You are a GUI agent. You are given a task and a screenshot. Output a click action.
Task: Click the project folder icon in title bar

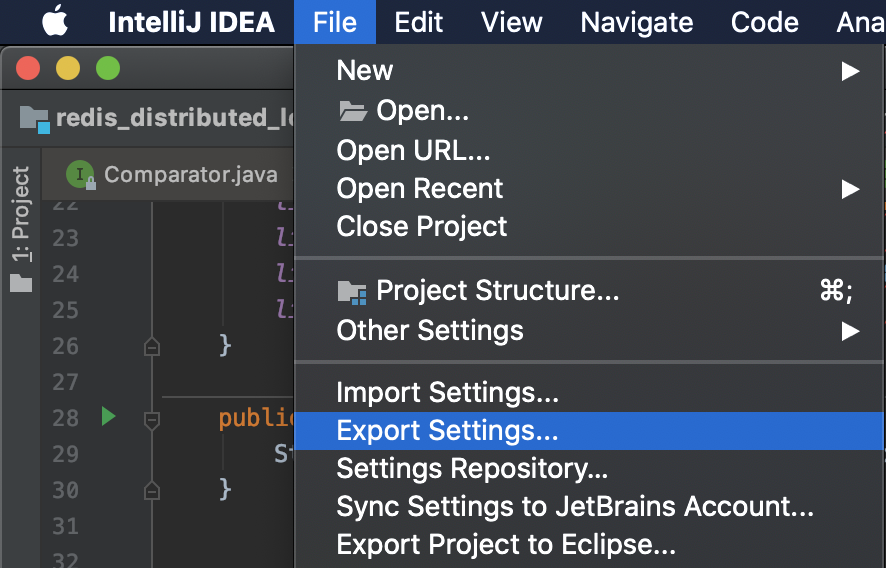pyautogui.click(x=34, y=119)
